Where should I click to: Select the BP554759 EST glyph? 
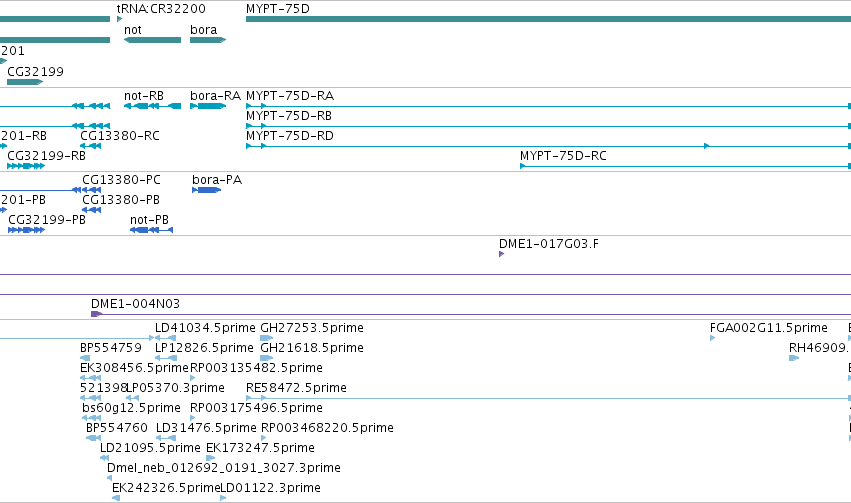[85, 358]
